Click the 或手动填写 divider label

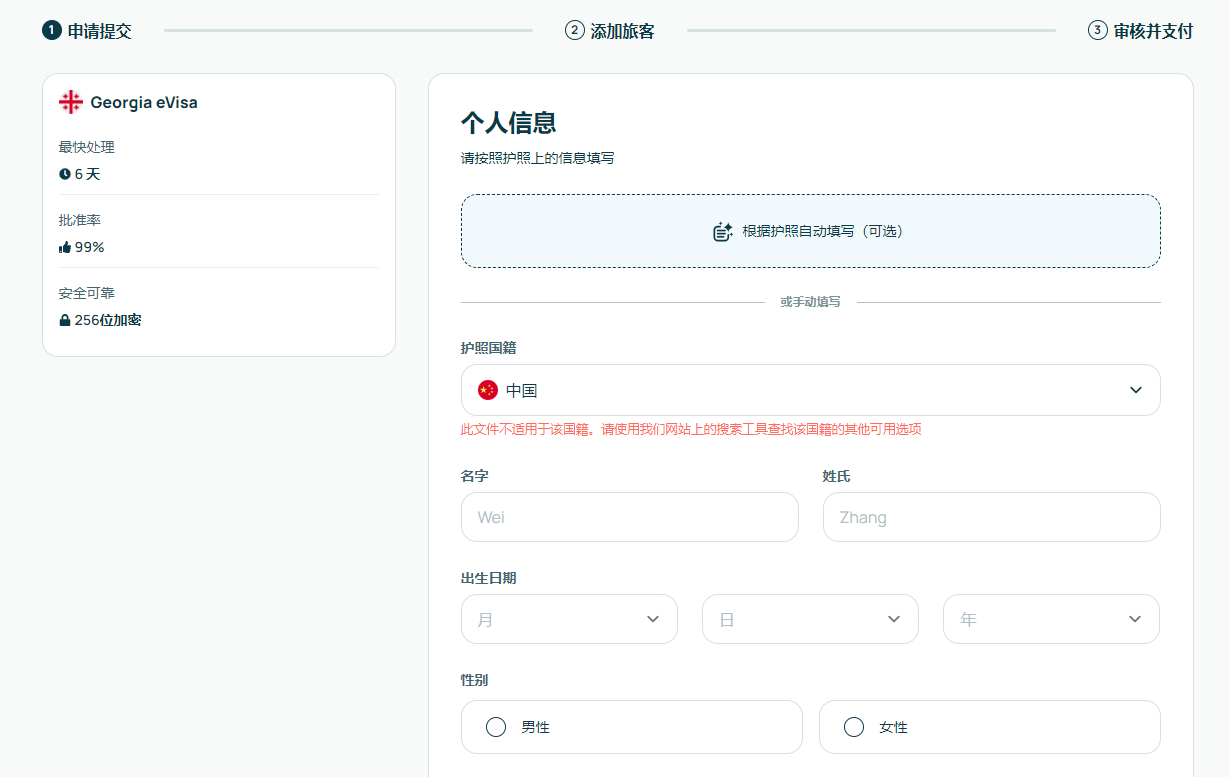point(810,301)
